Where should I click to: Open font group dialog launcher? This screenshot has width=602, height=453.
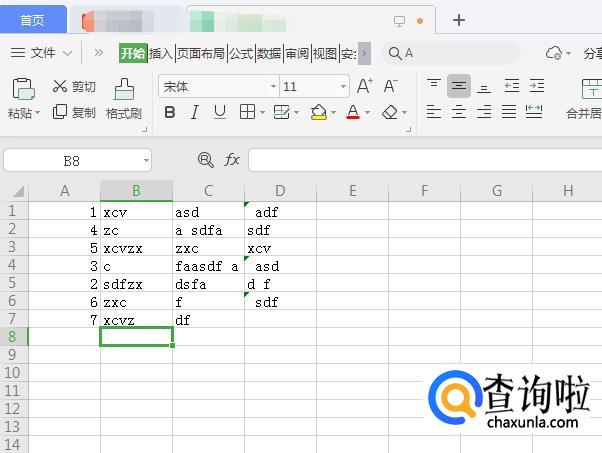click(x=408, y=129)
